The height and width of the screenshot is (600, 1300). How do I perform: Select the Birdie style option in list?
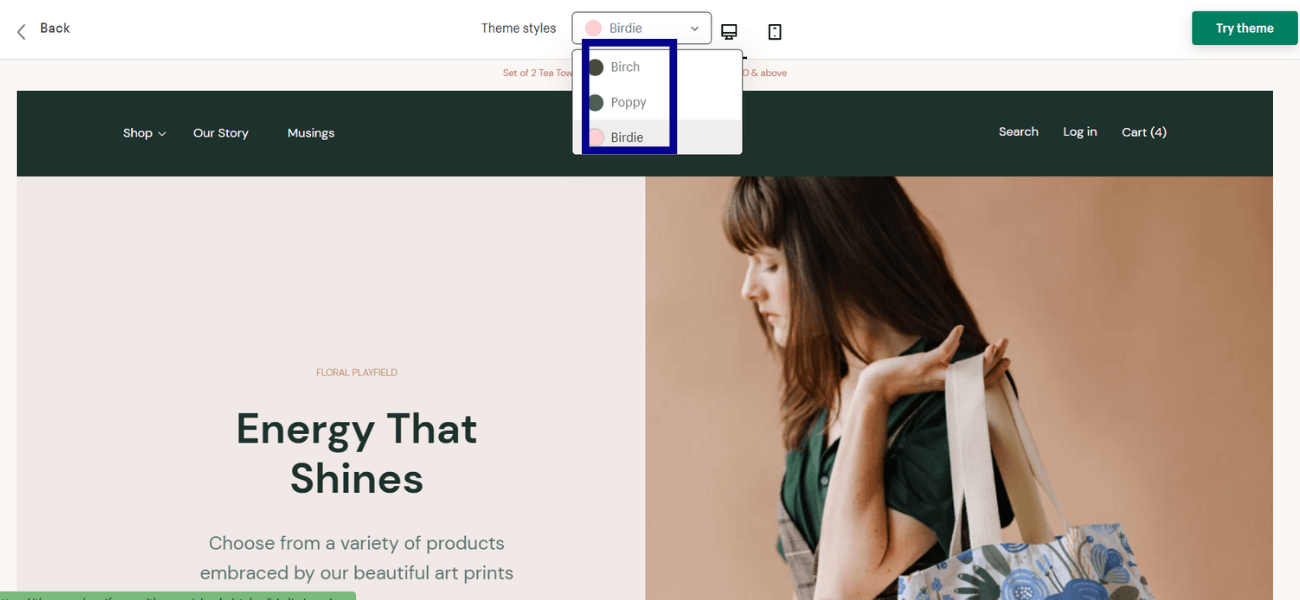coord(658,137)
